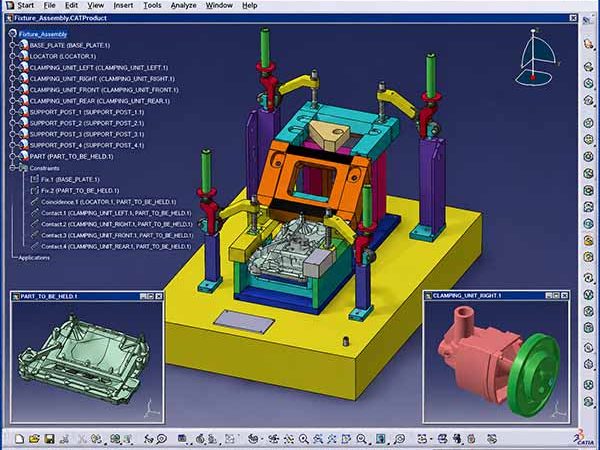Open the View menu
The width and height of the screenshot is (600, 450).
(96, 5)
